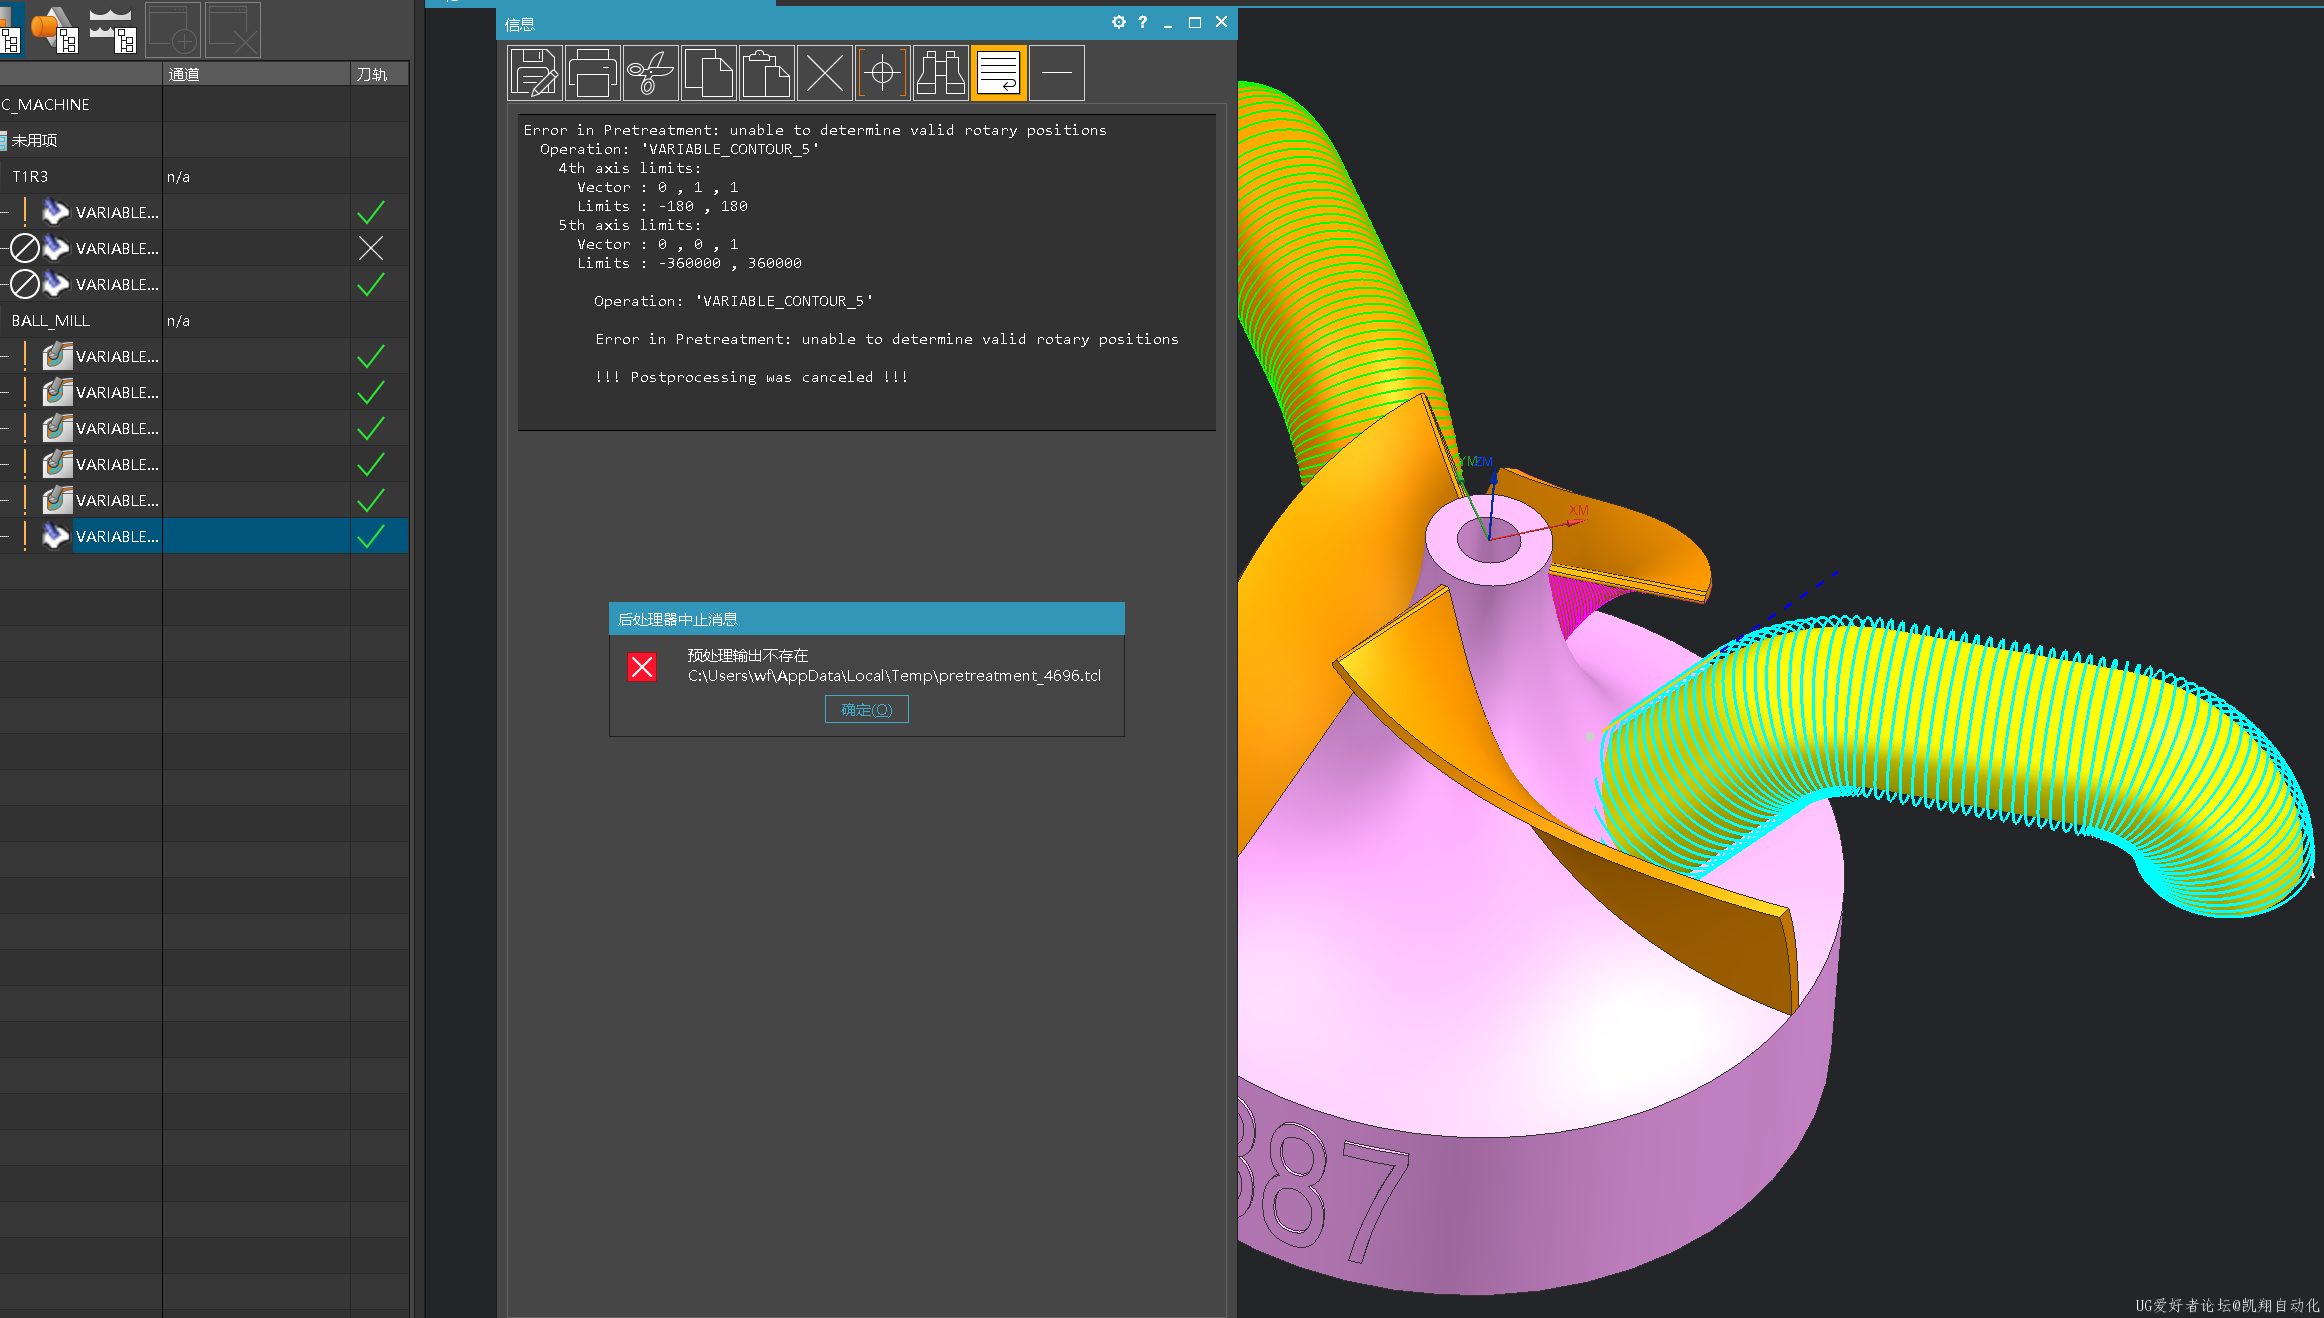
Task: Click the impeller hub center hole in viewport
Action: pos(1488,540)
